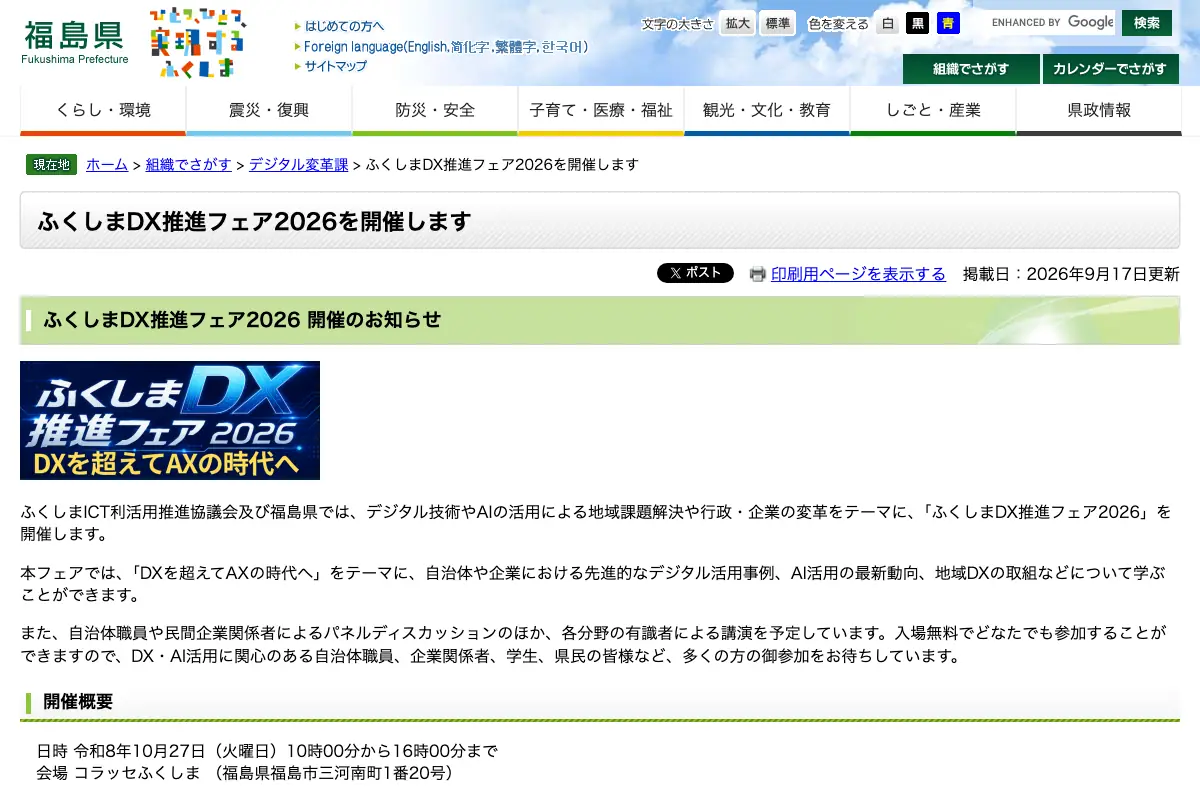Select blue 青 color scheme
Image resolution: width=1200 pixels, height=800 pixels.
pos(948,23)
